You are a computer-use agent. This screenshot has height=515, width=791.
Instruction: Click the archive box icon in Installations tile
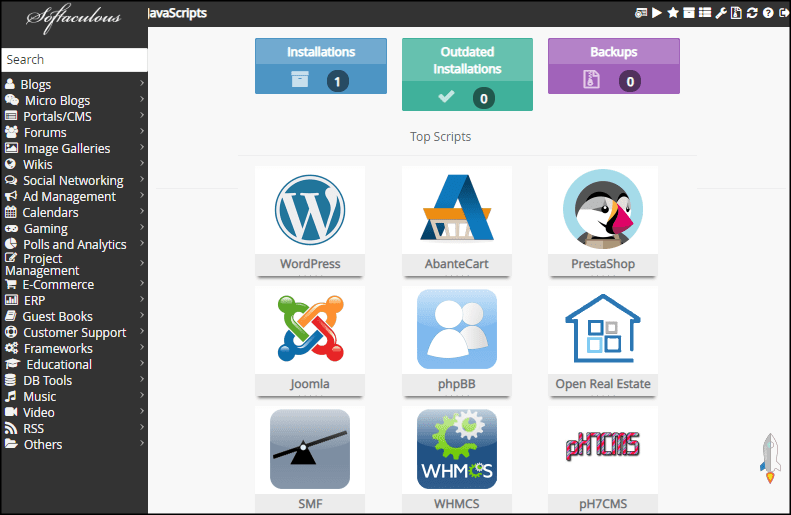(x=300, y=79)
